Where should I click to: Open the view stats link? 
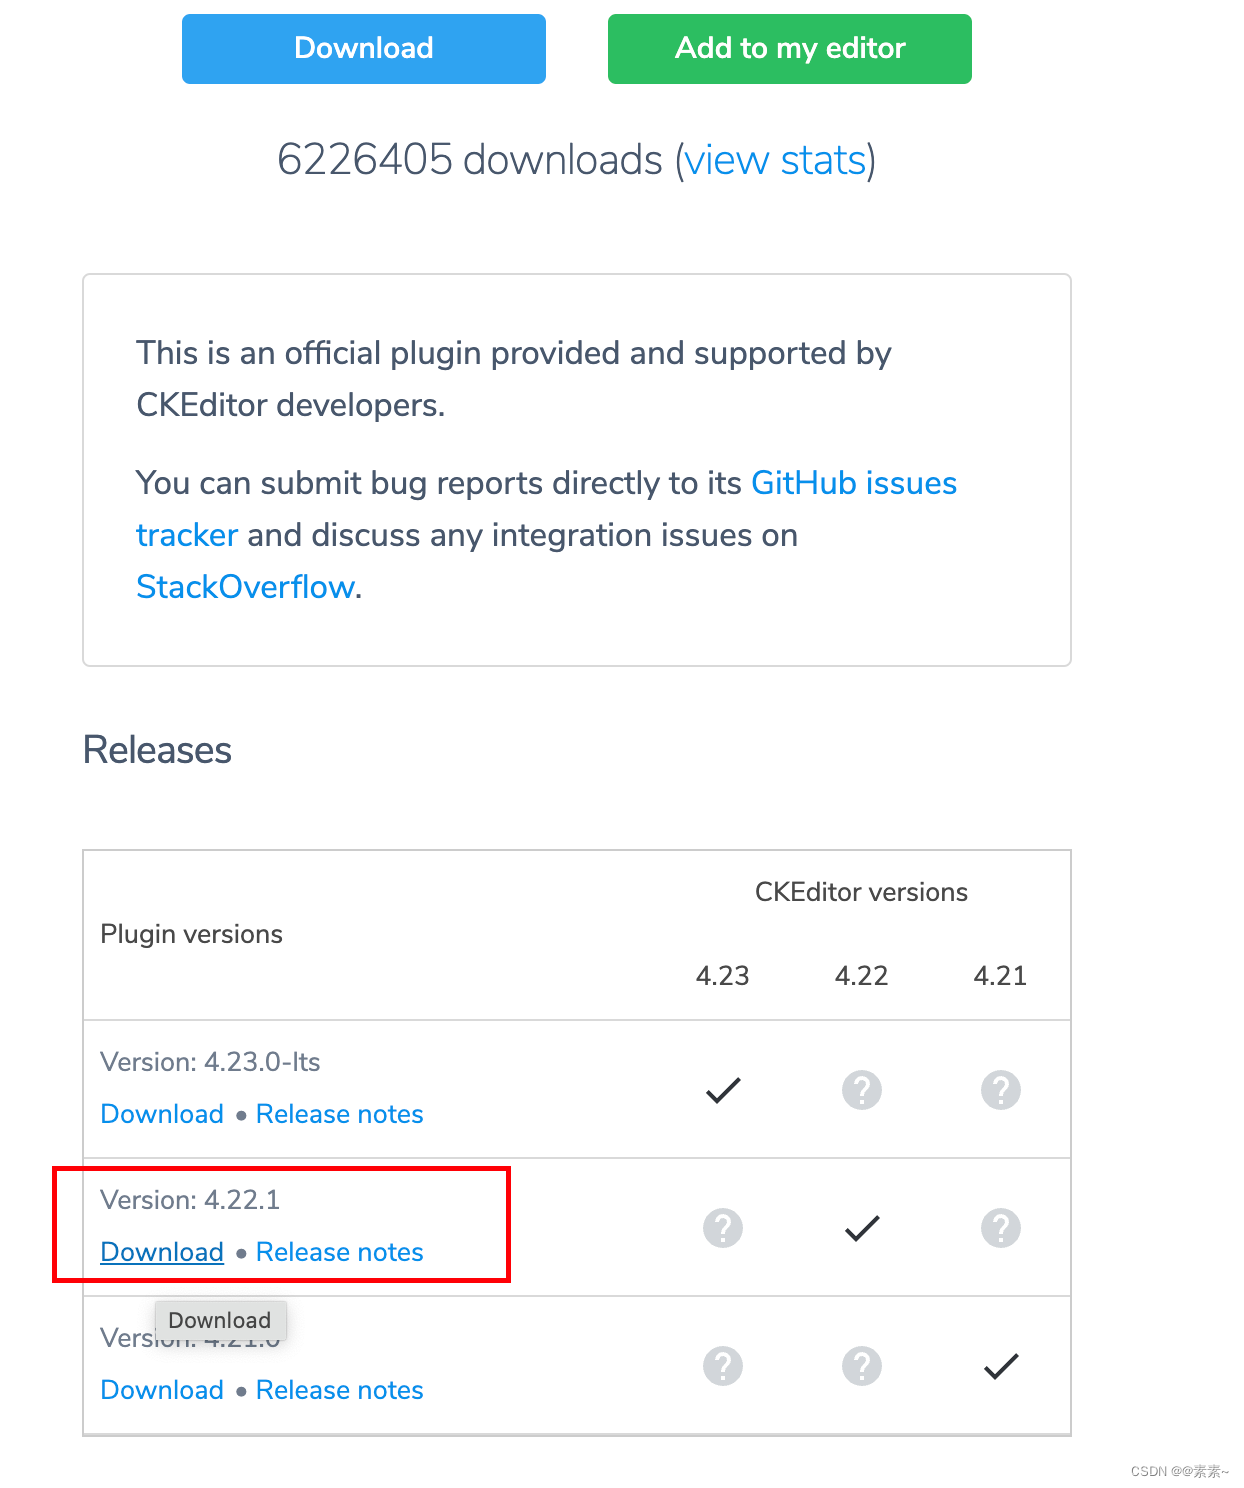776,159
